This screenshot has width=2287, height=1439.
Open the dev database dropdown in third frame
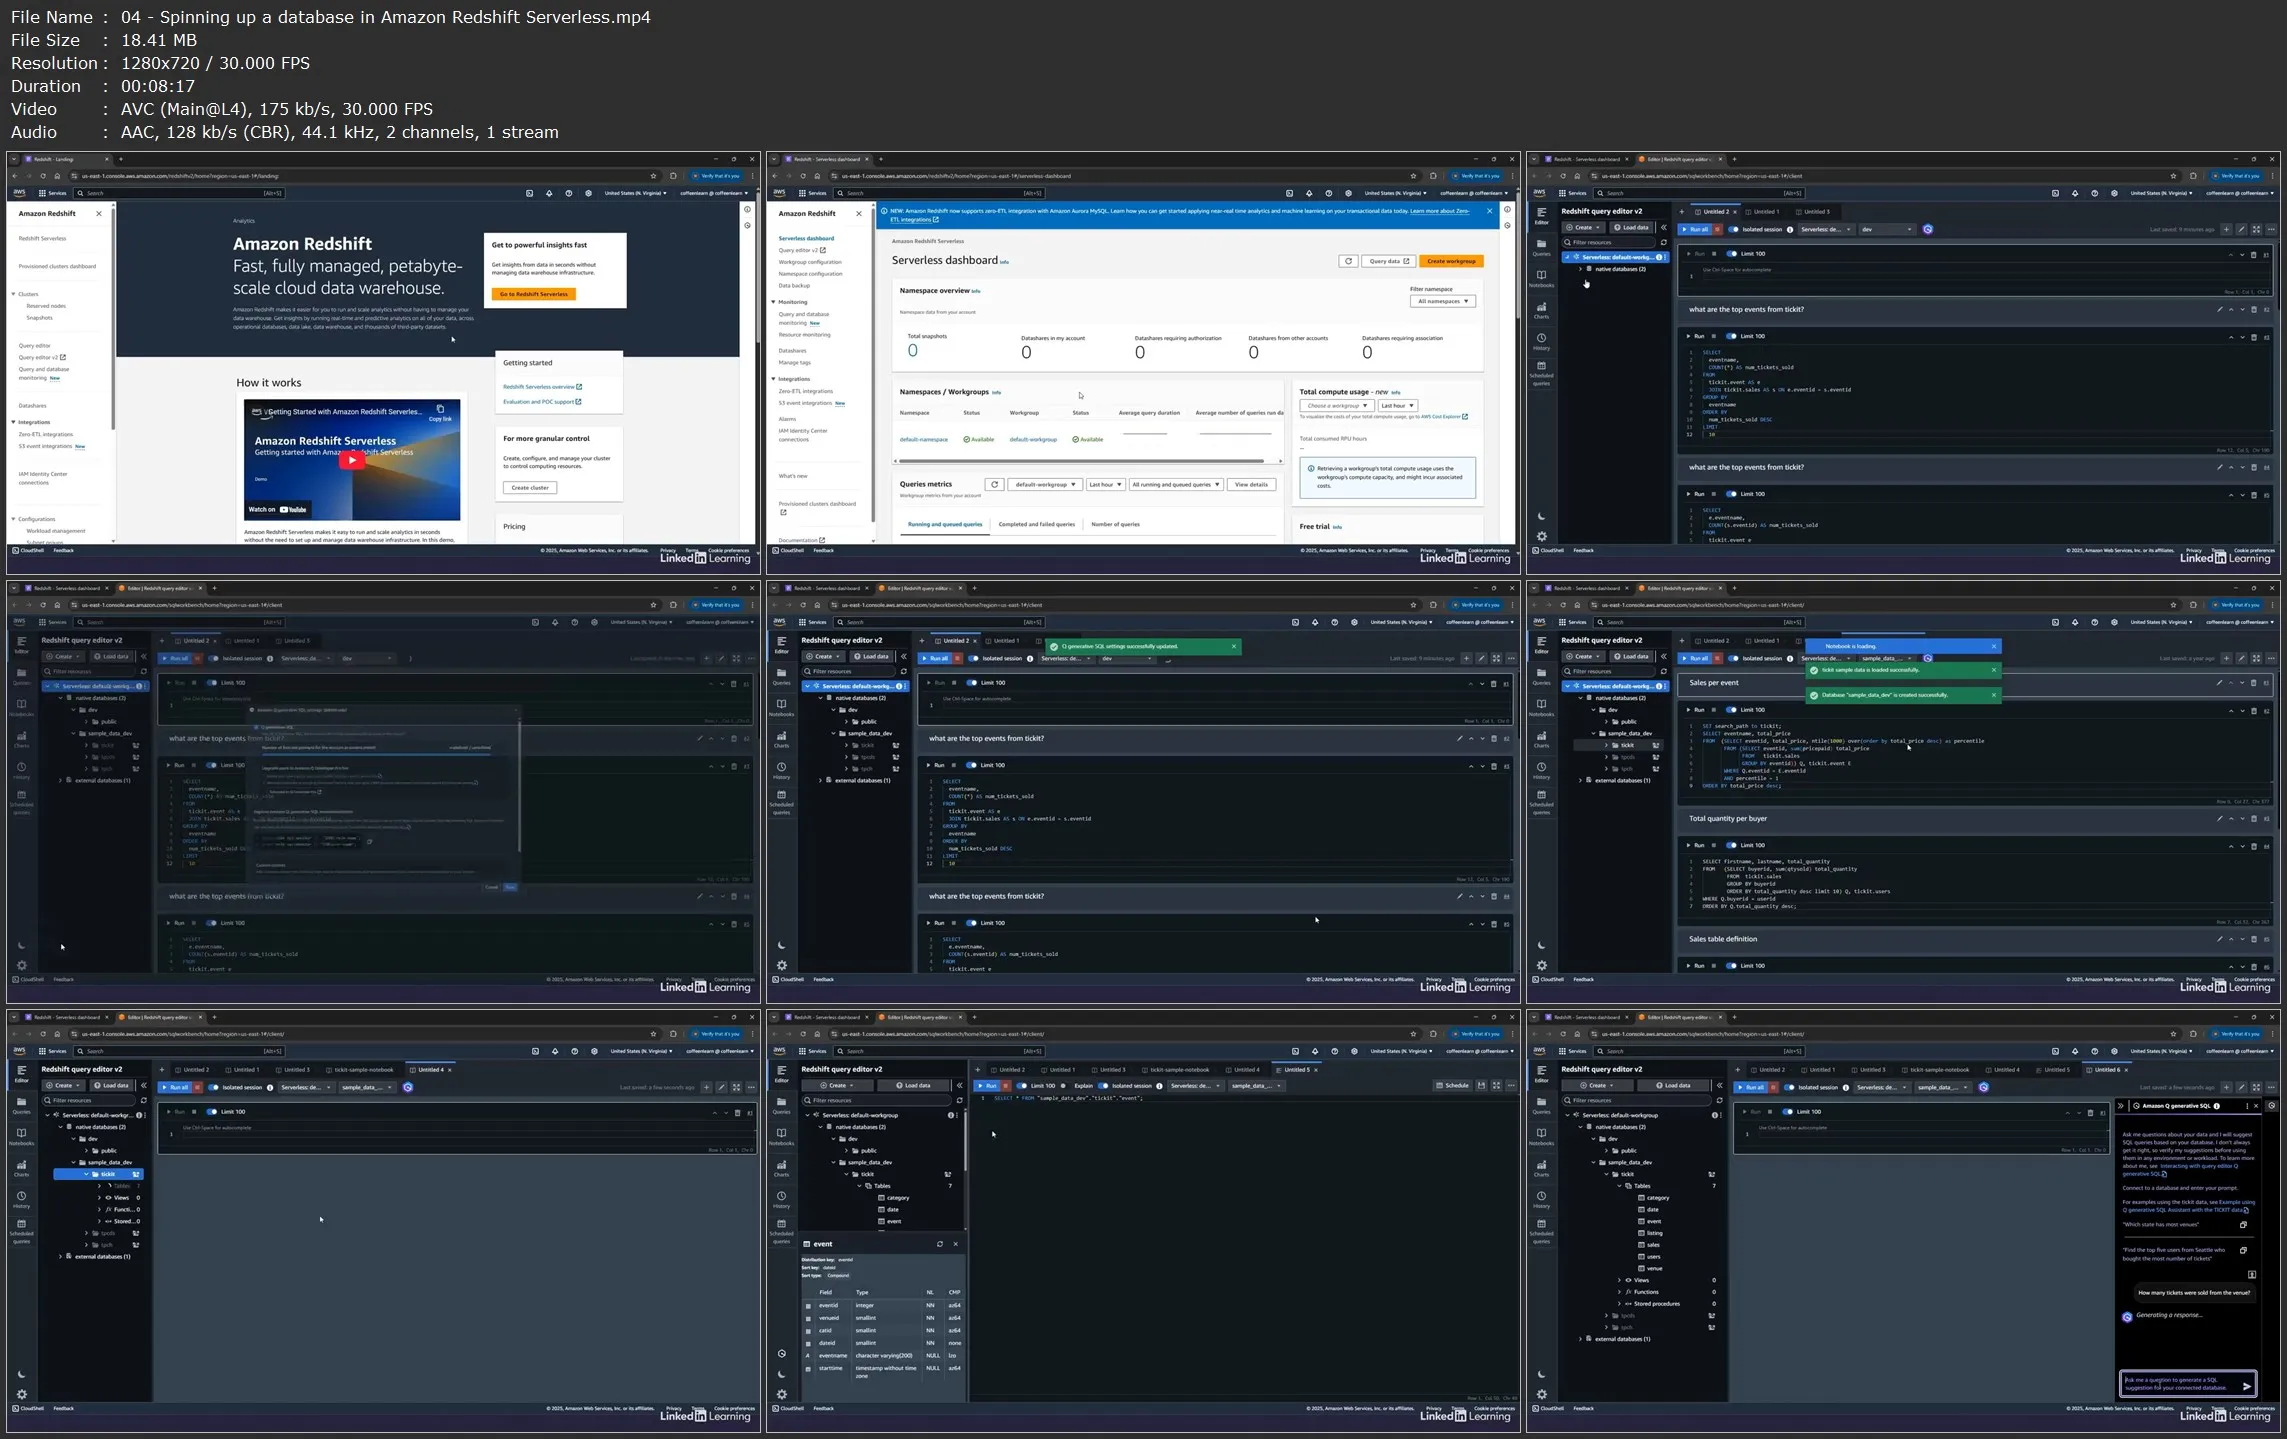[1885, 229]
